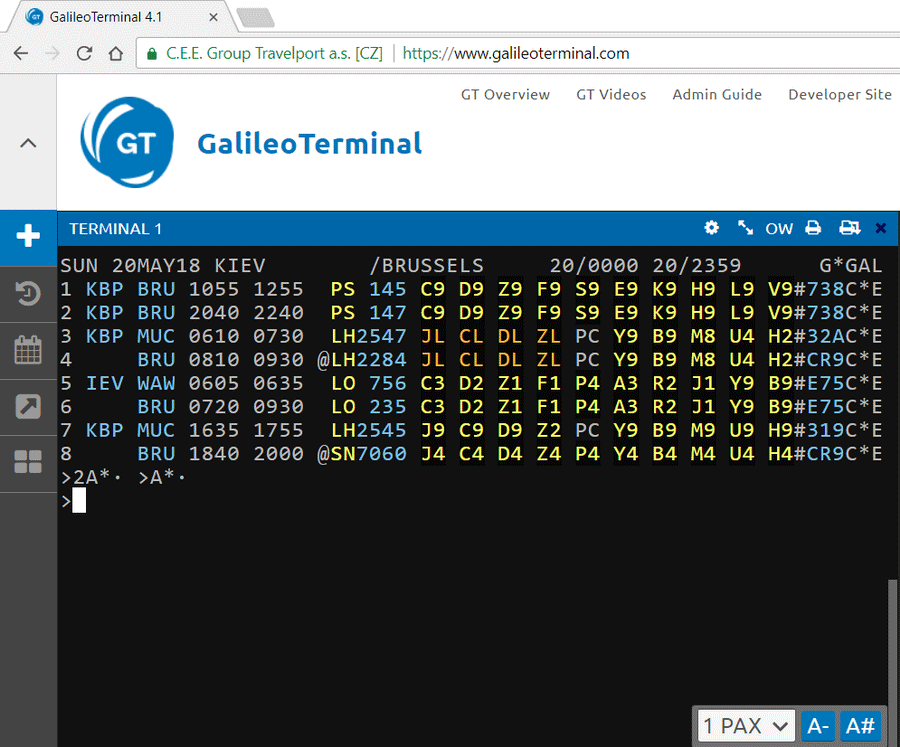
Task: Click booking class C9 on line 1
Action: pos(433,289)
